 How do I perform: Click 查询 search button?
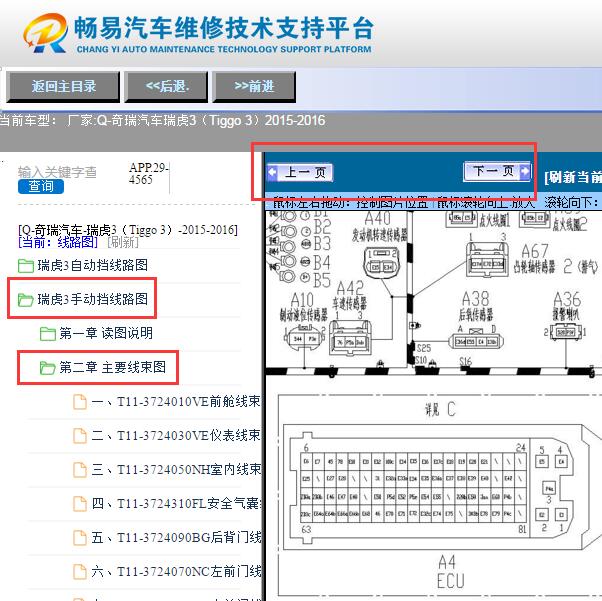41,187
